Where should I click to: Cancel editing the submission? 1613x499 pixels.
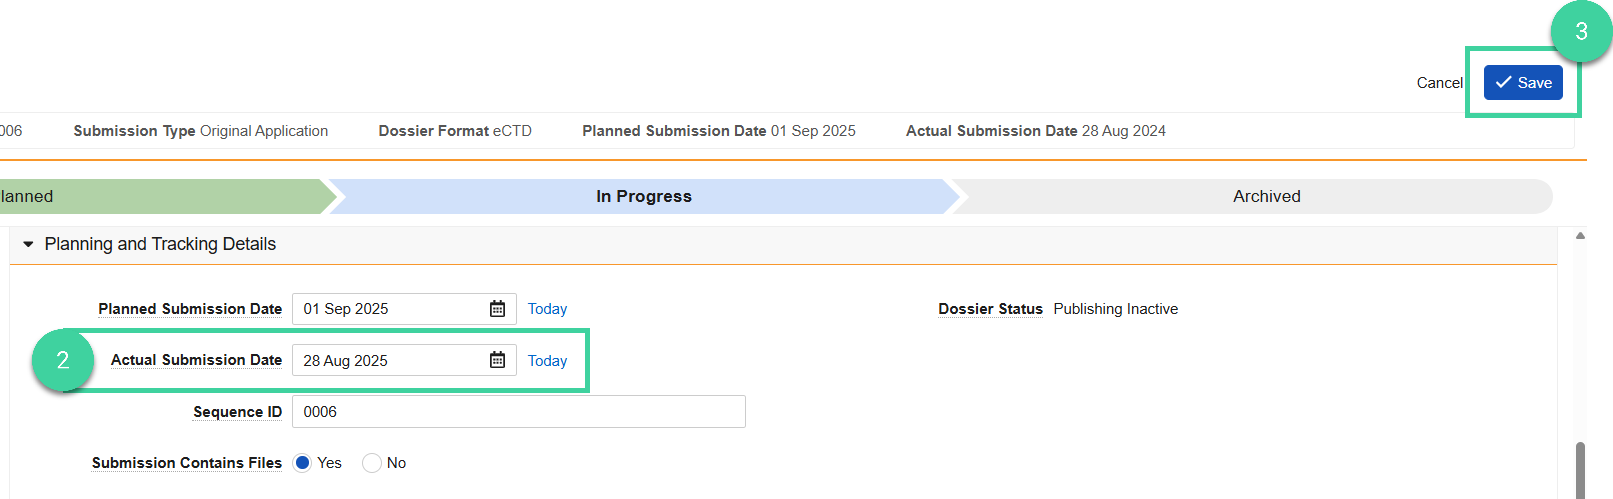coord(1439,83)
